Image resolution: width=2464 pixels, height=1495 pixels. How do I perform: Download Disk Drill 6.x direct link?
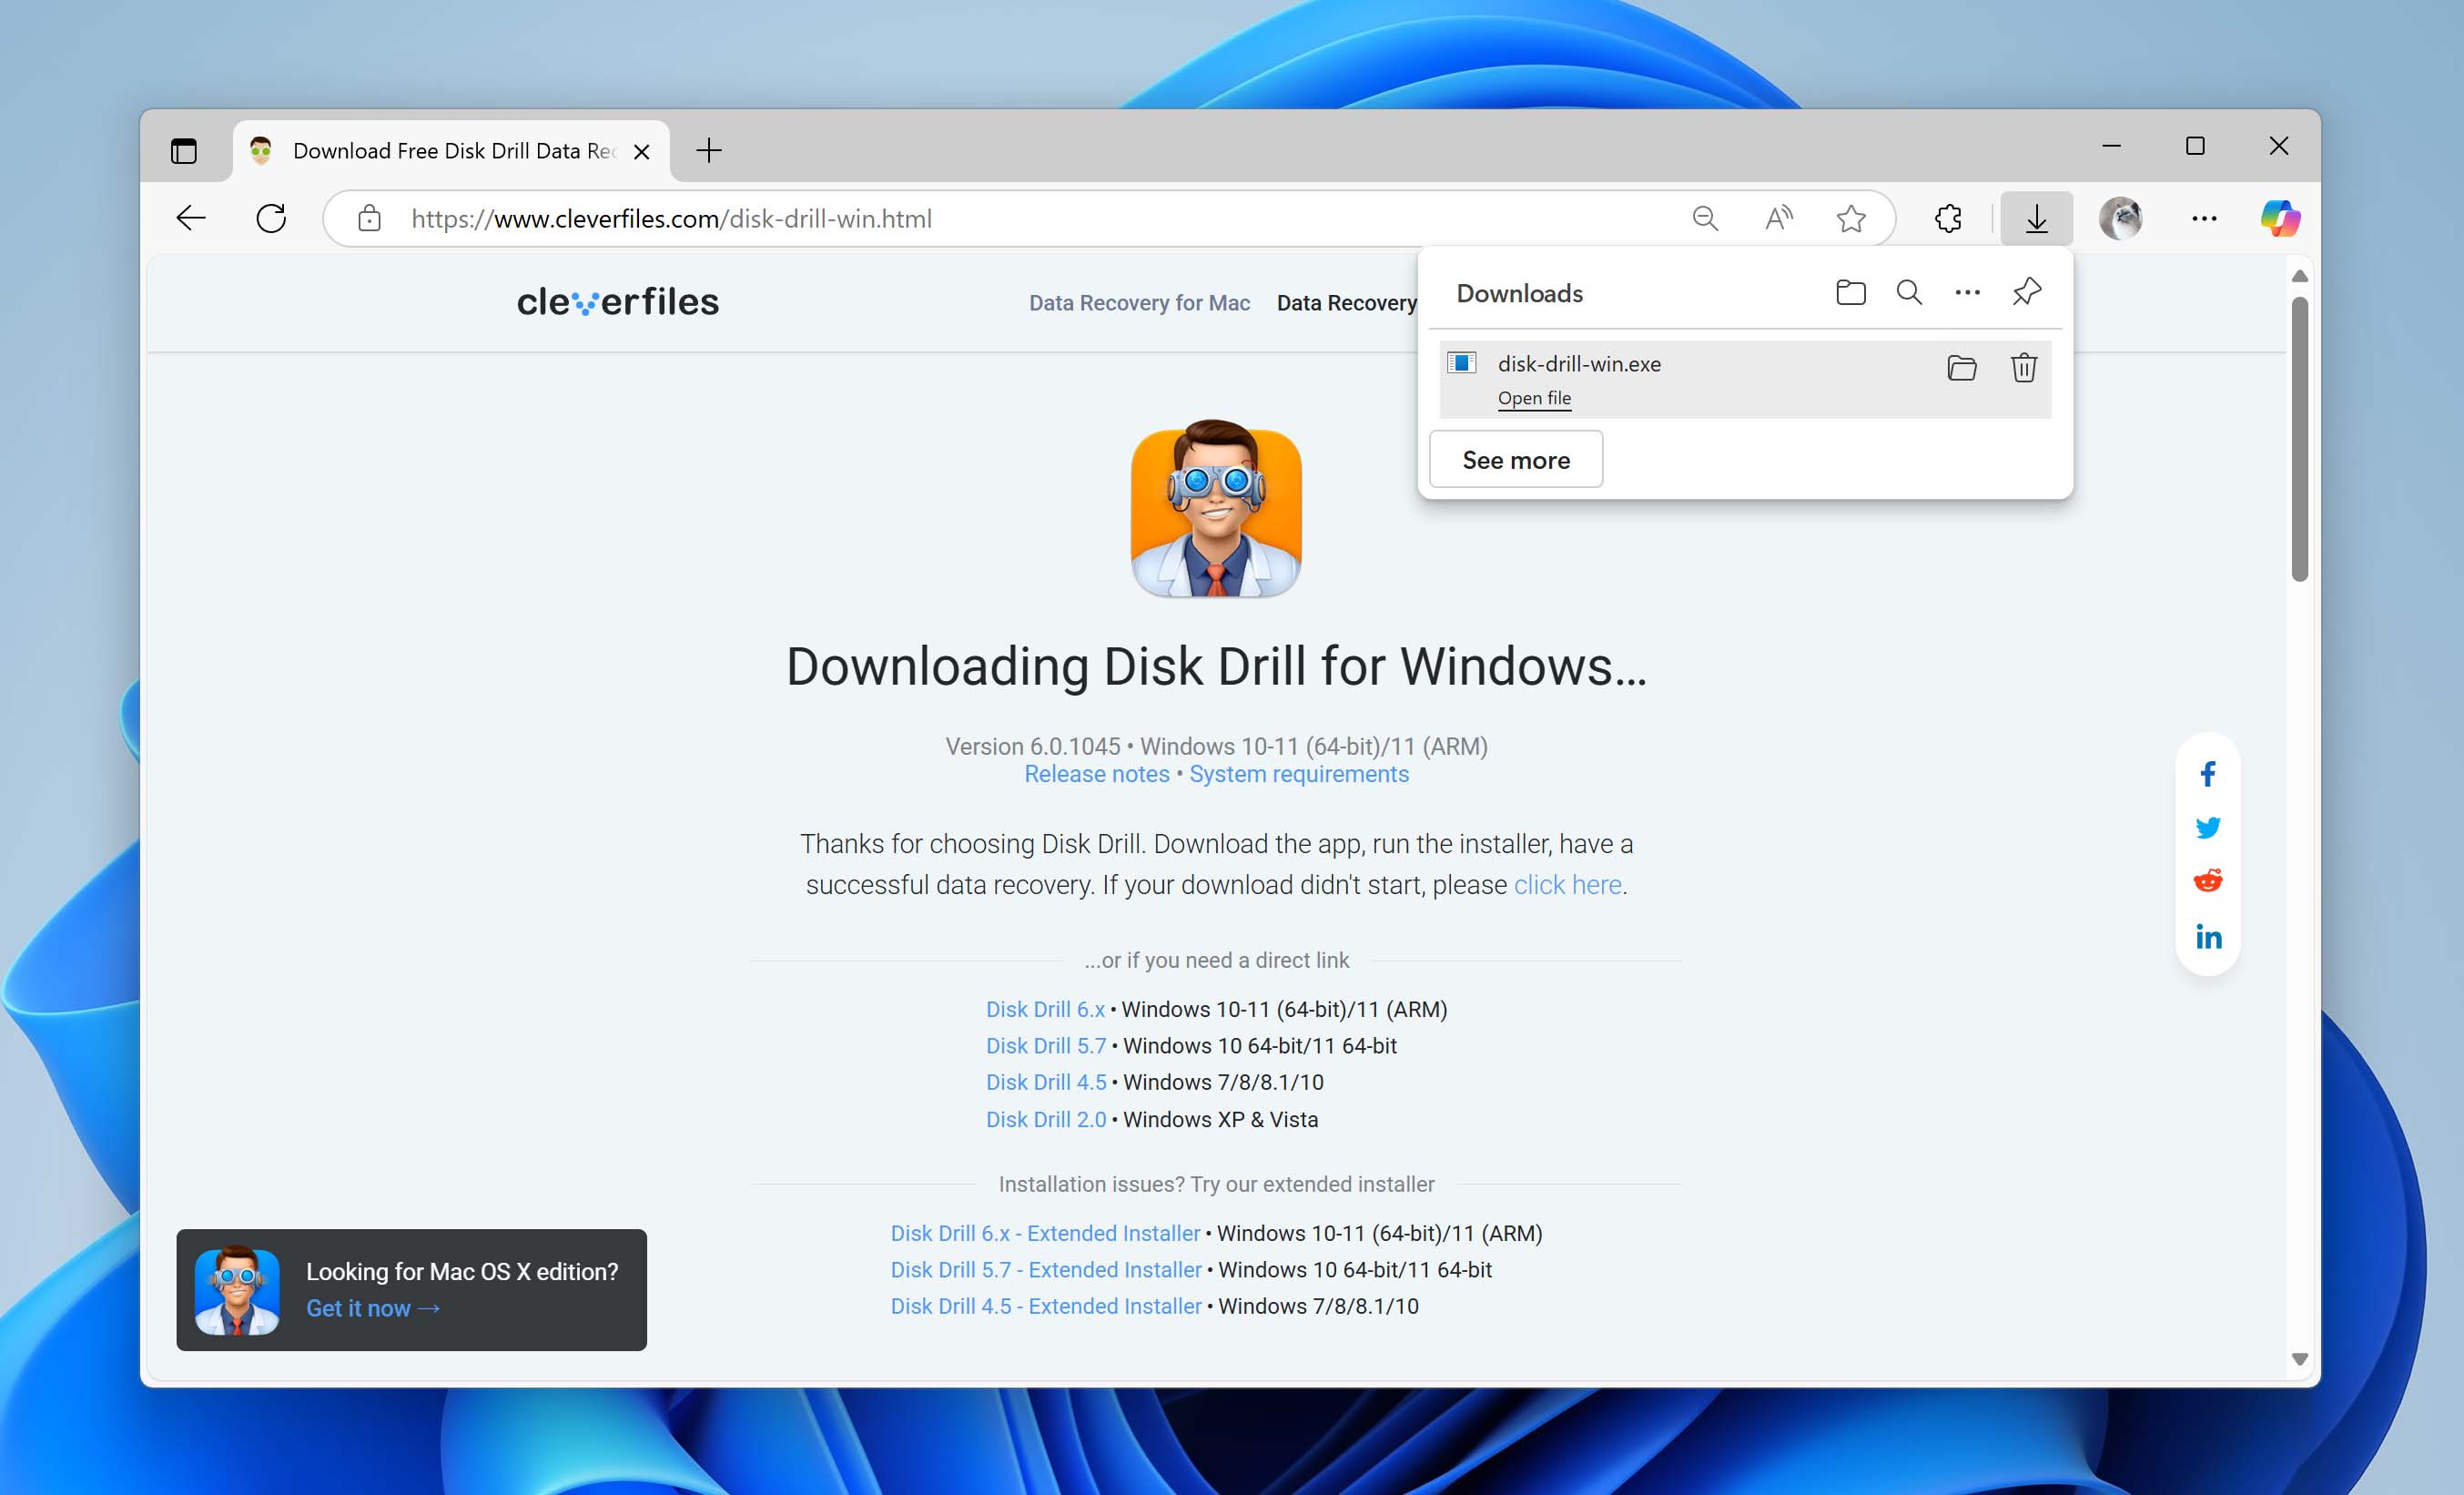pos(1045,1009)
